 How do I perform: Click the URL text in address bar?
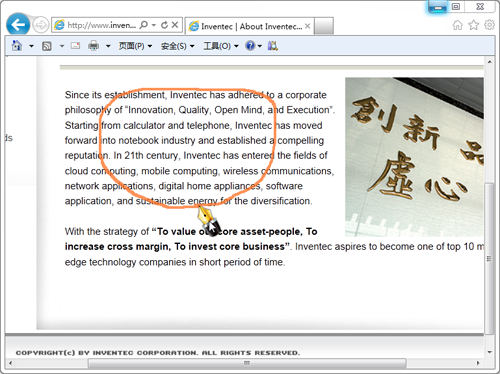click(x=102, y=25)
